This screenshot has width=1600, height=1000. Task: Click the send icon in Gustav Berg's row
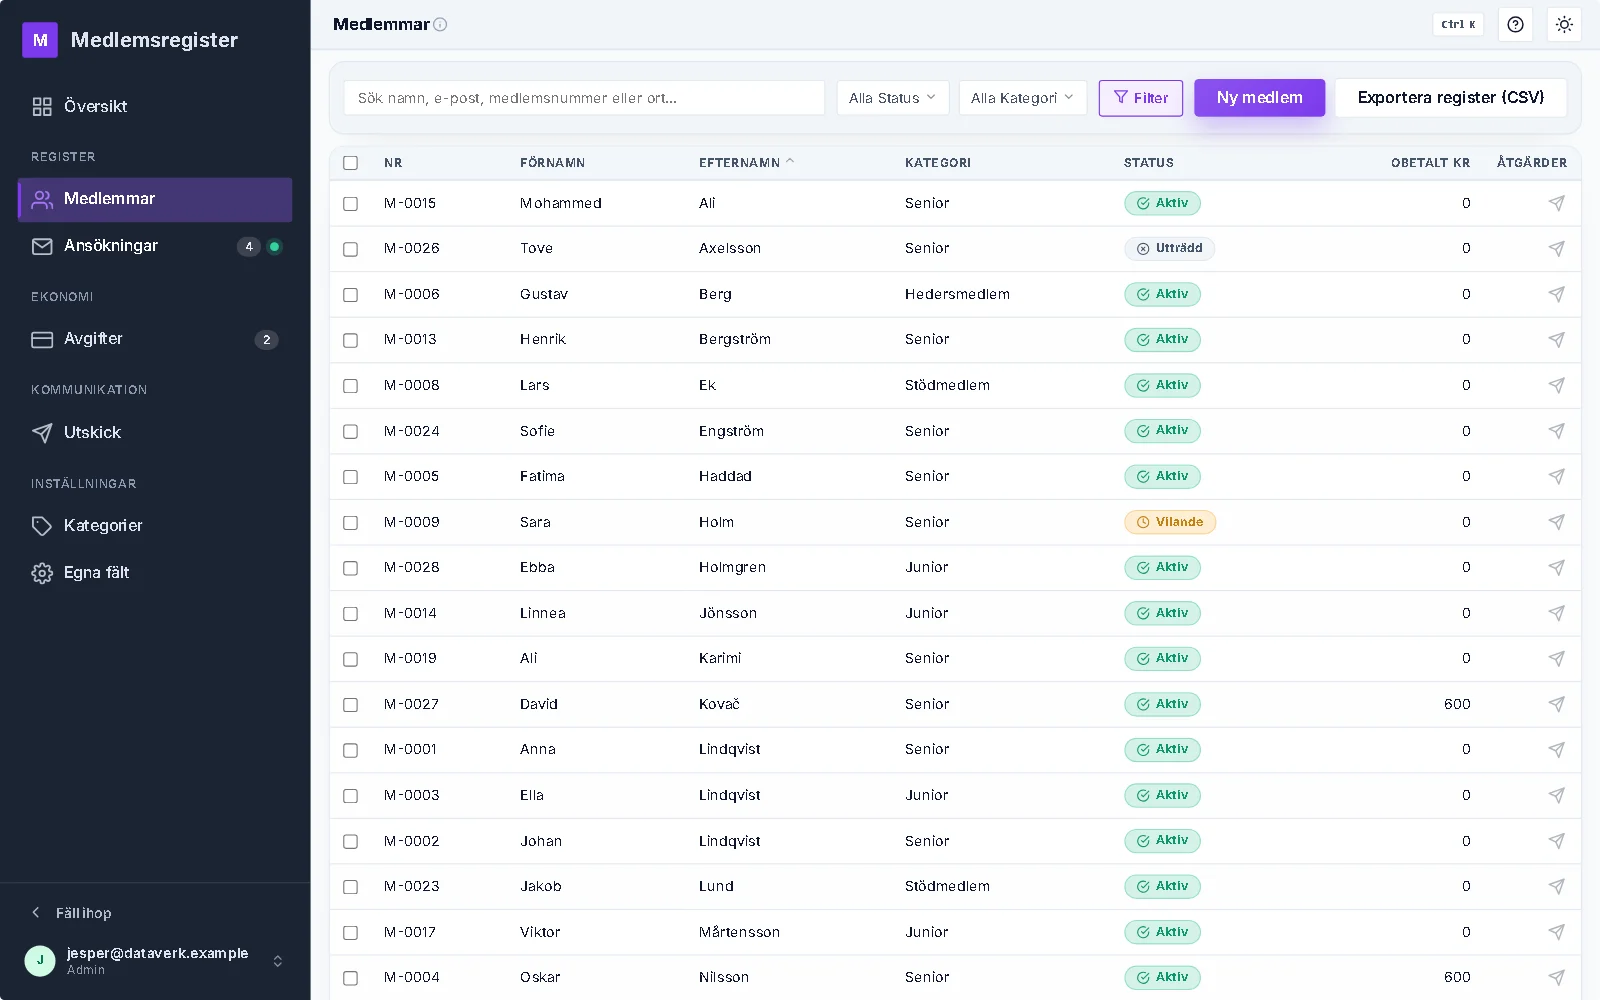(1556, 294)
